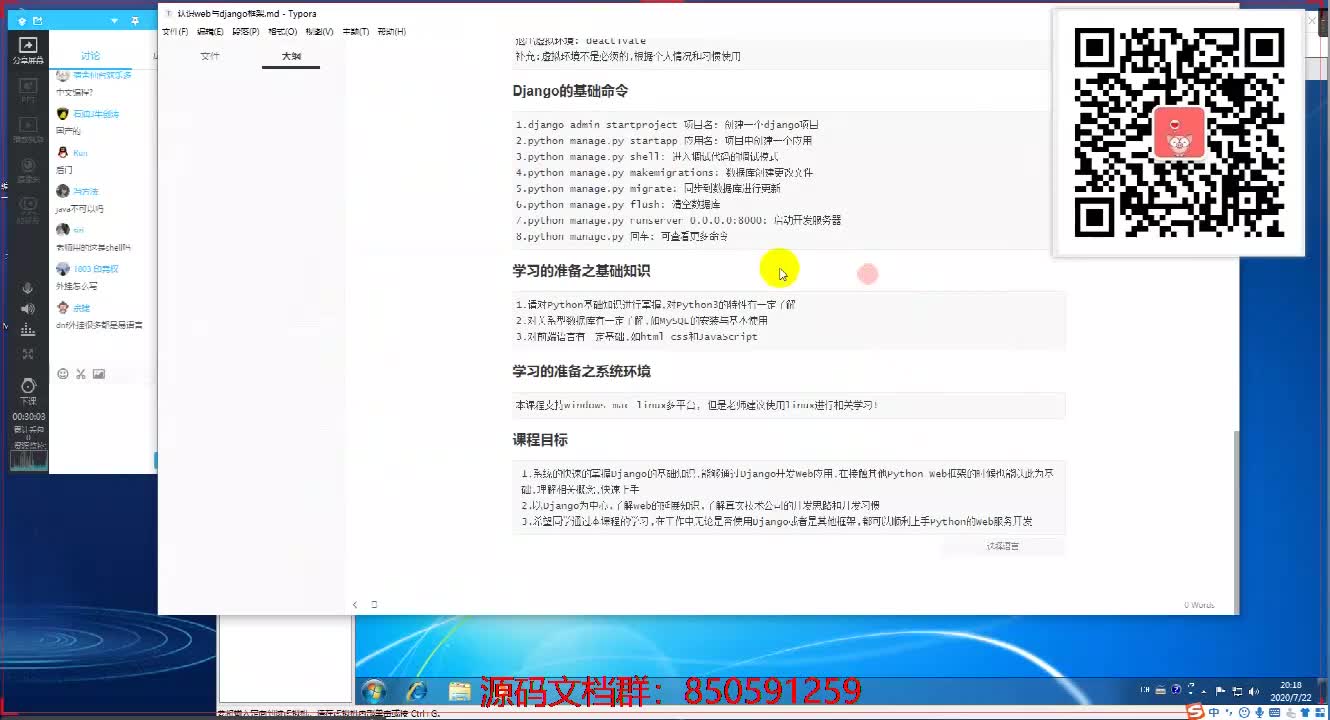1330x720 pixels.
Task: Toggle Sogou Chinese/English 中 mode
Action: 1214,713
